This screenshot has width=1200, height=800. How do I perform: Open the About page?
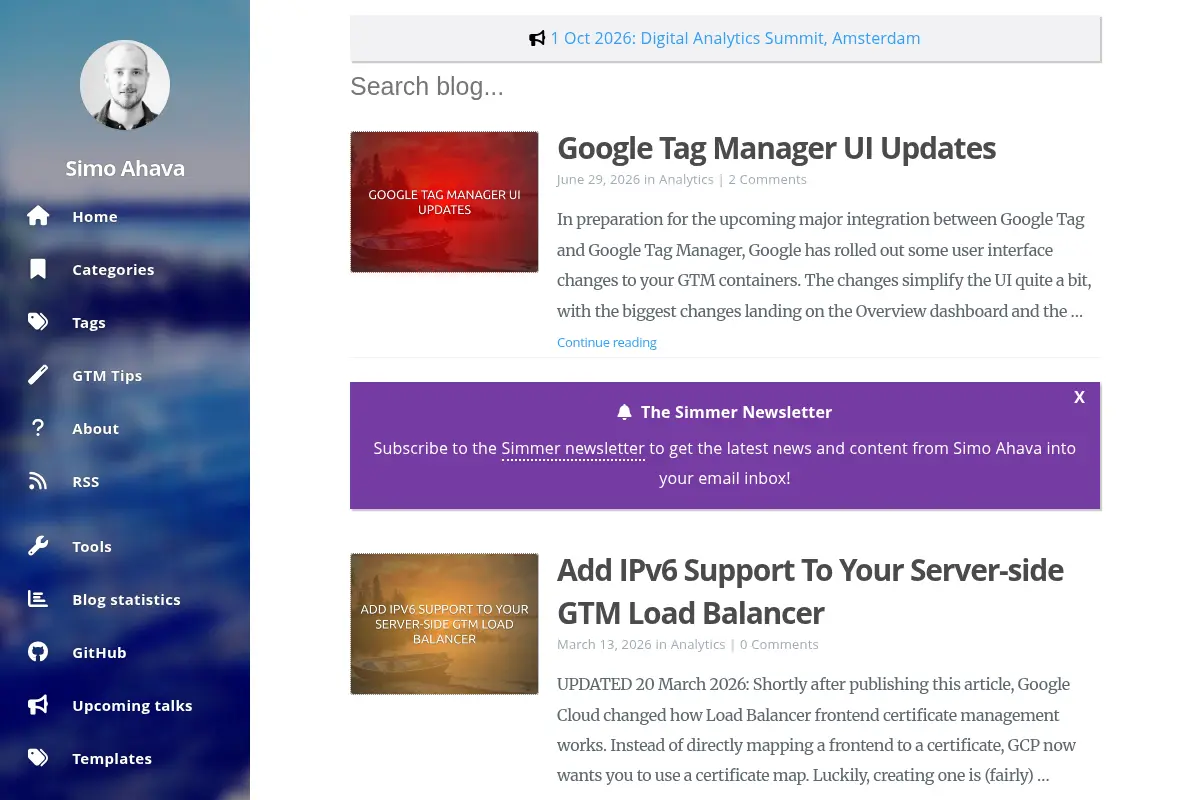(96, 428)
